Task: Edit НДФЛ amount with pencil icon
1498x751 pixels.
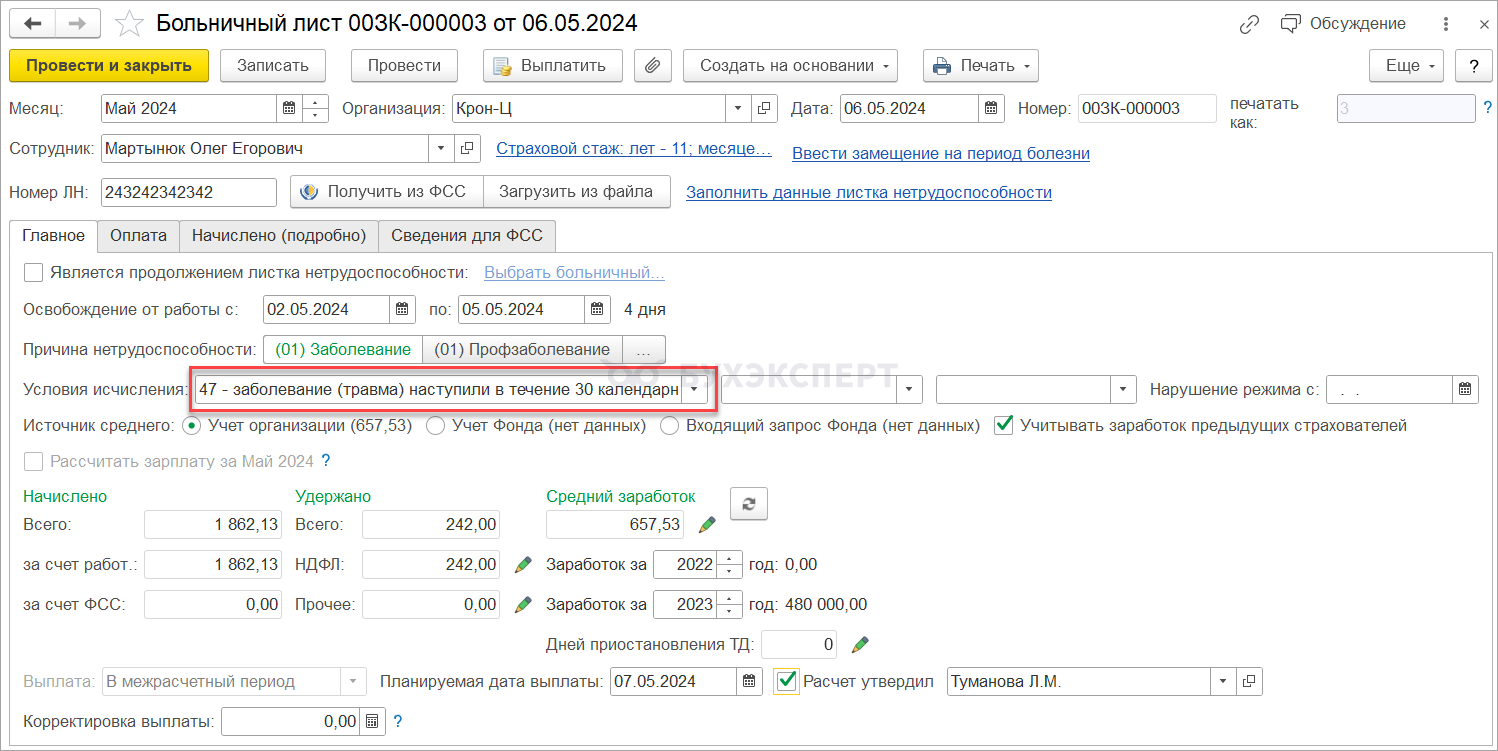Action: coord(523,565)
